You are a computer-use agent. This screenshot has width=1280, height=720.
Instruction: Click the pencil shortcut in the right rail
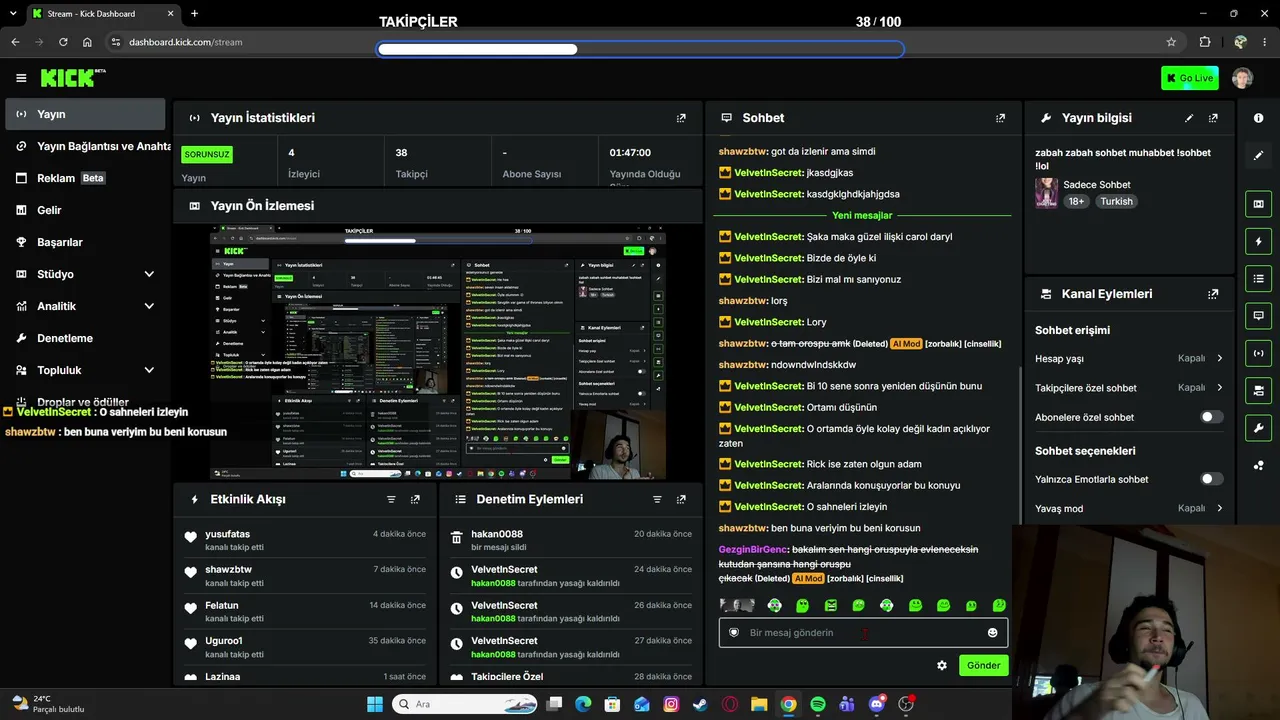pyautogui.click(x=1258, y=156)
